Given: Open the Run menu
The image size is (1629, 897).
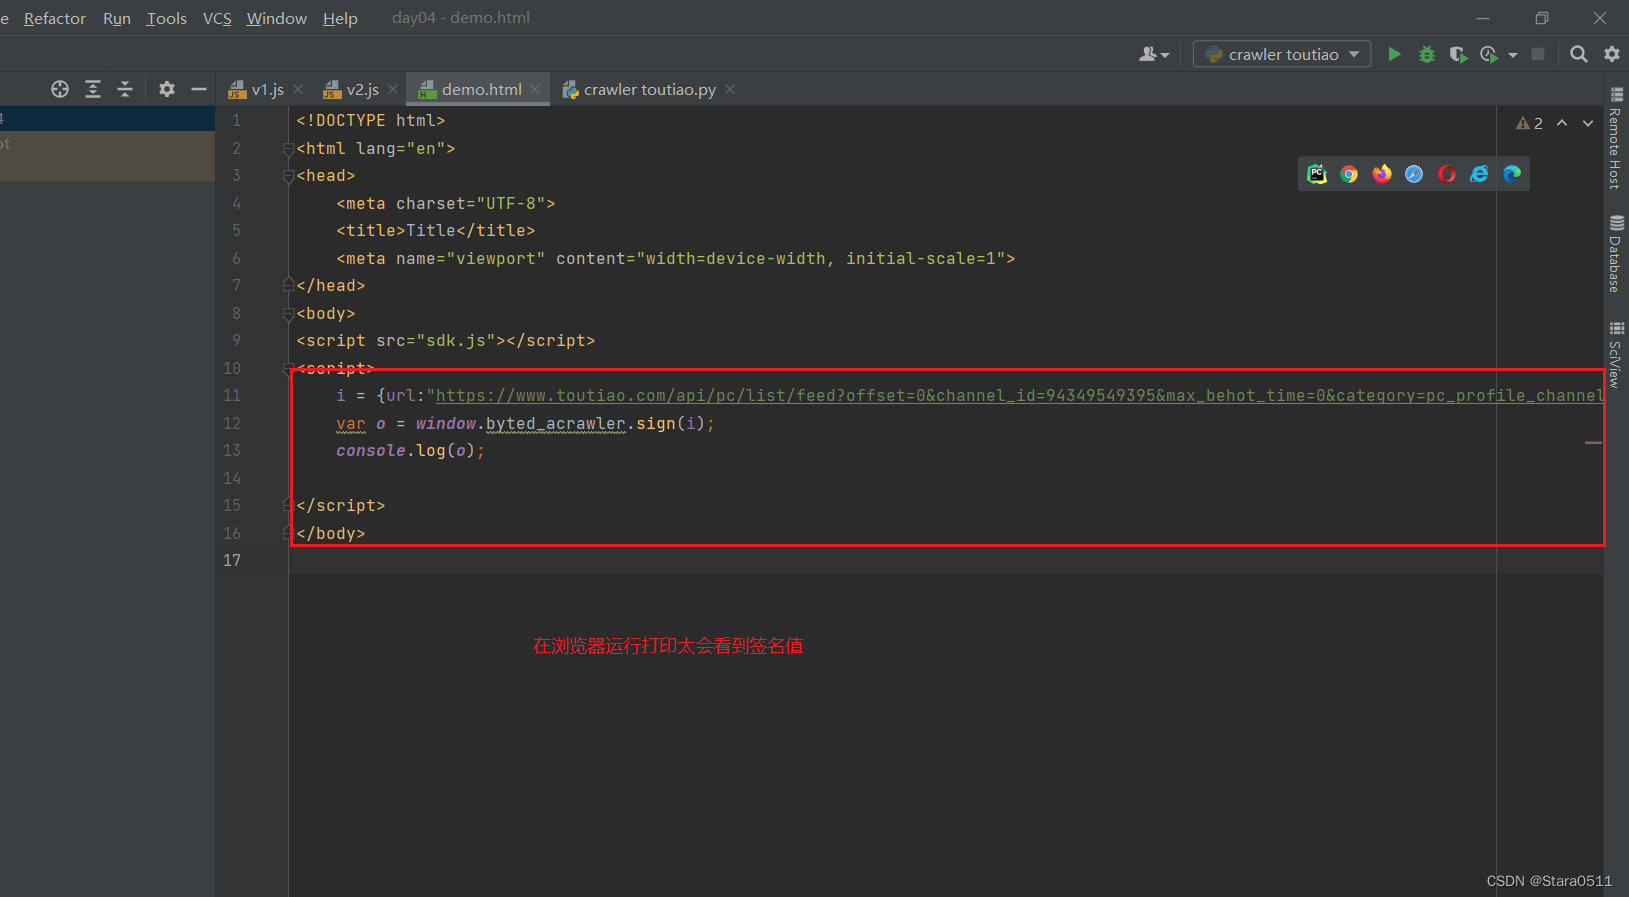Looking at the screenshot, I should click(117, 18).
